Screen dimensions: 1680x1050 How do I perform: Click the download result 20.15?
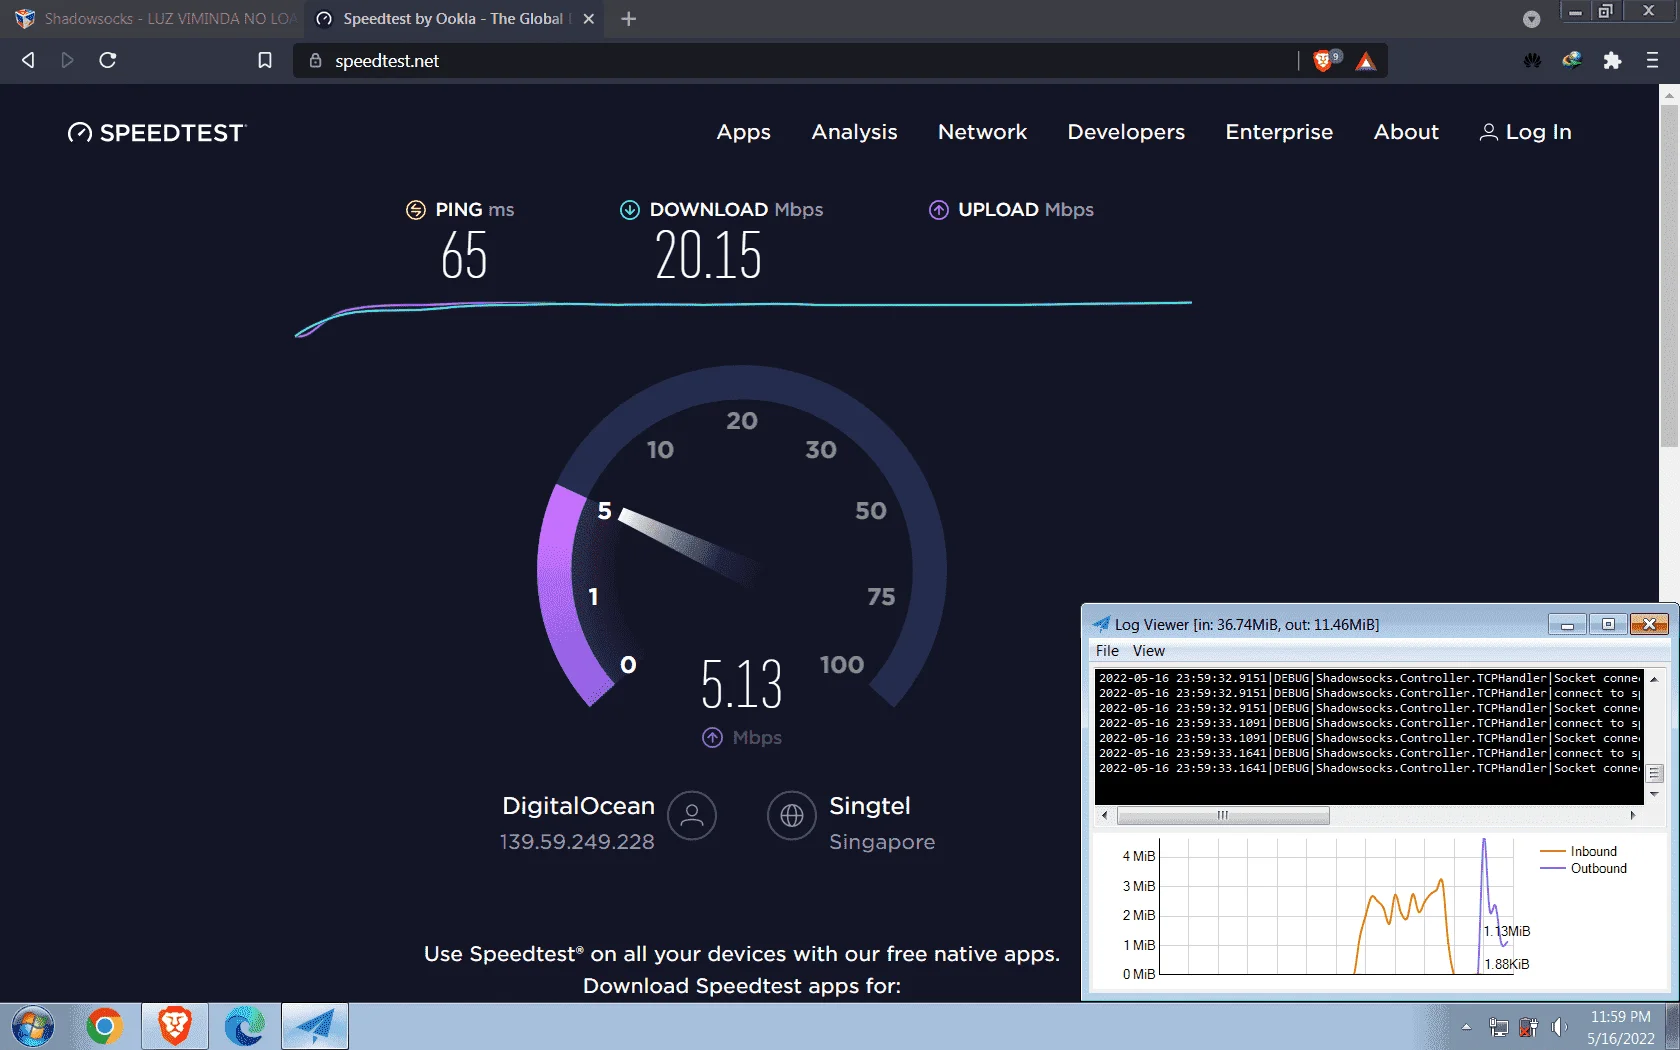pyautogui.click(x=708, y=255)
